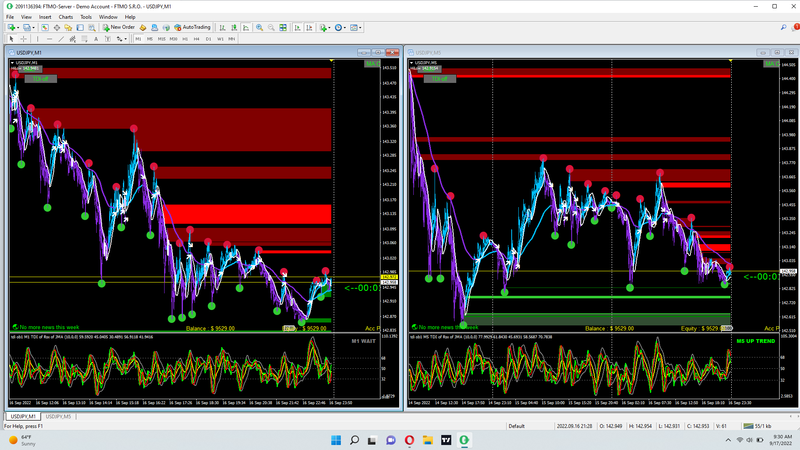The image size is (800, 450).
Task: Toggle Chart Shift option
Action: tap(309, 28)
